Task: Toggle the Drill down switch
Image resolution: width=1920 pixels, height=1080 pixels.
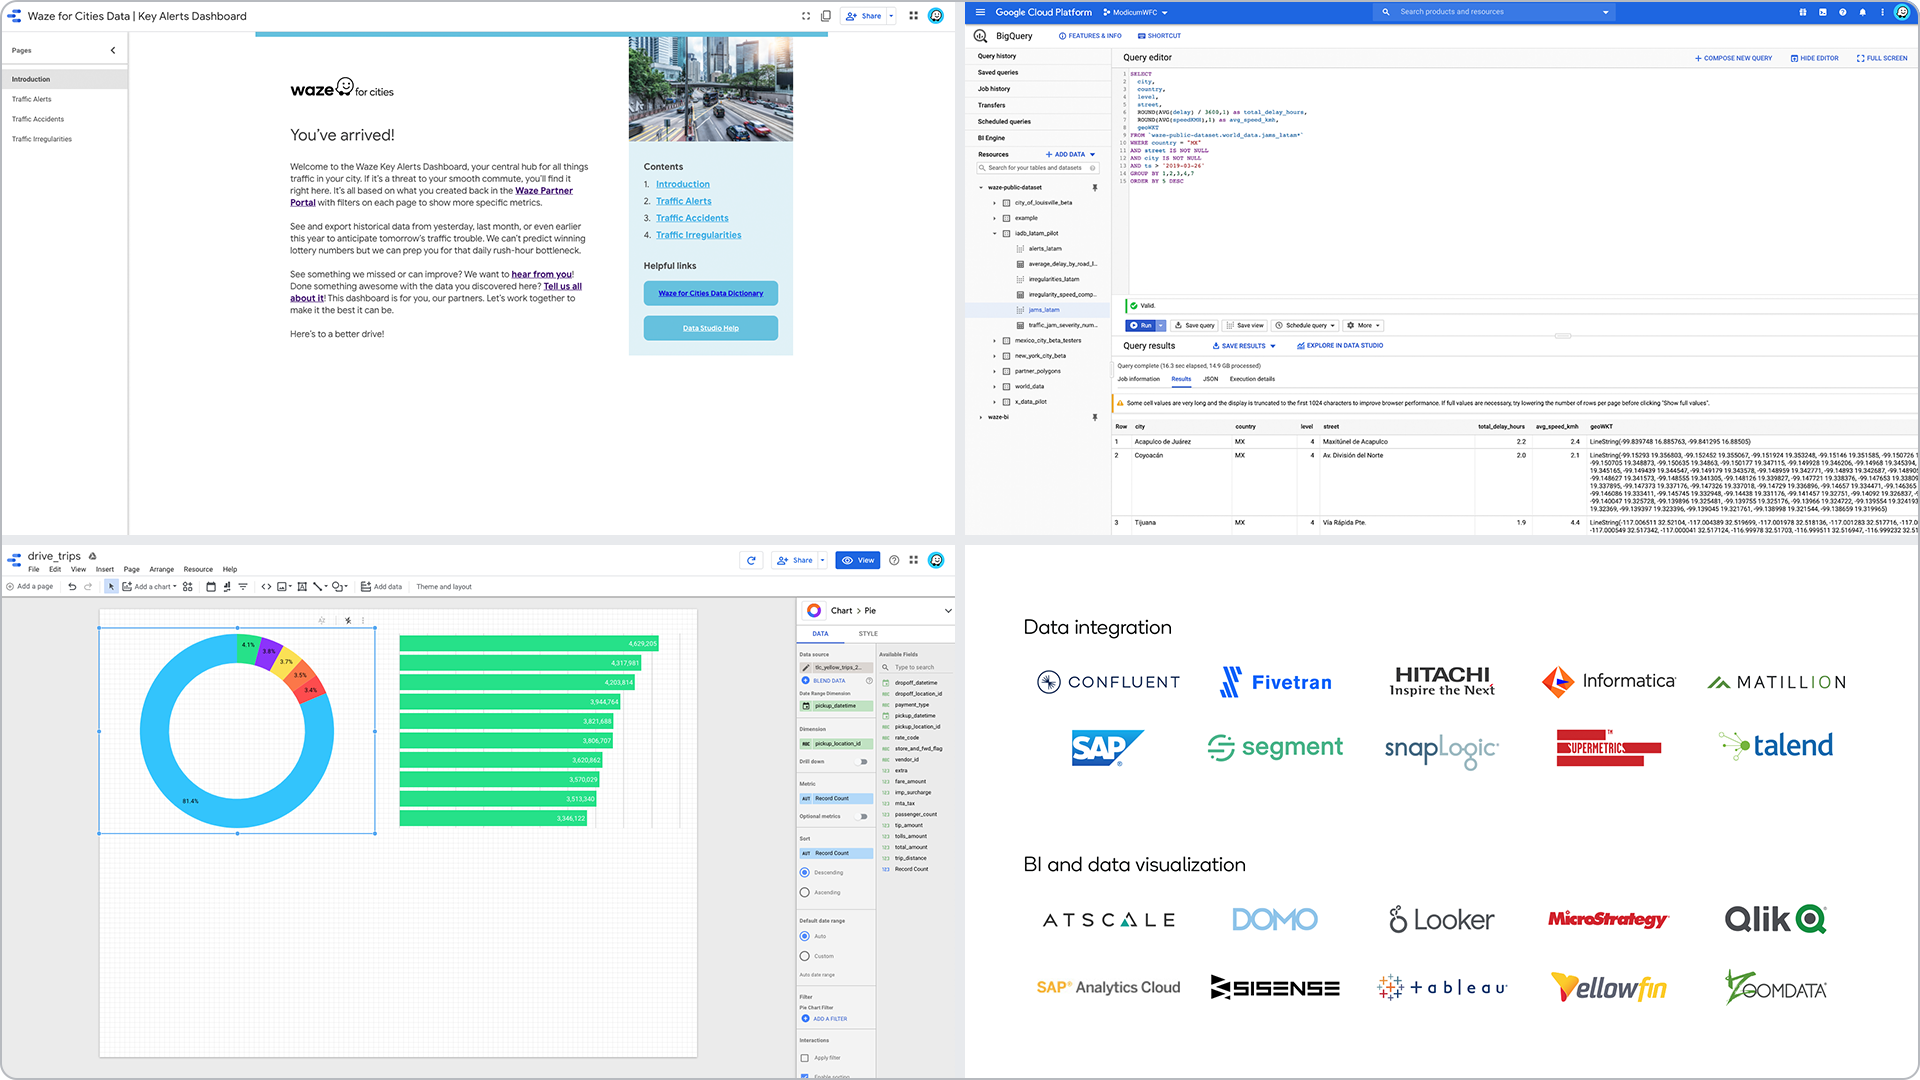Action: pyautogui.click(x=863, y=762)
